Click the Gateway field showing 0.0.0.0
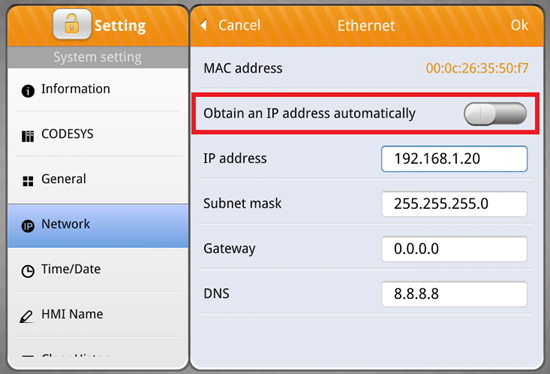The height and width of the screenshot is (374, 550). coord(454,249)
